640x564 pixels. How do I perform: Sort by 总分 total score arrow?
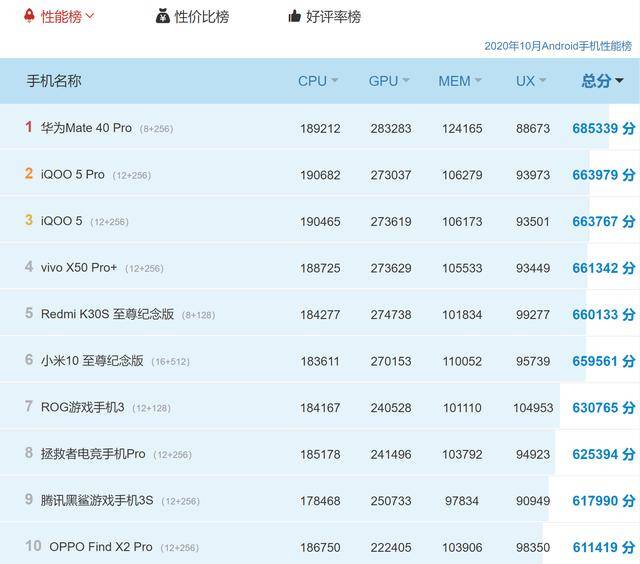point(619,81)
